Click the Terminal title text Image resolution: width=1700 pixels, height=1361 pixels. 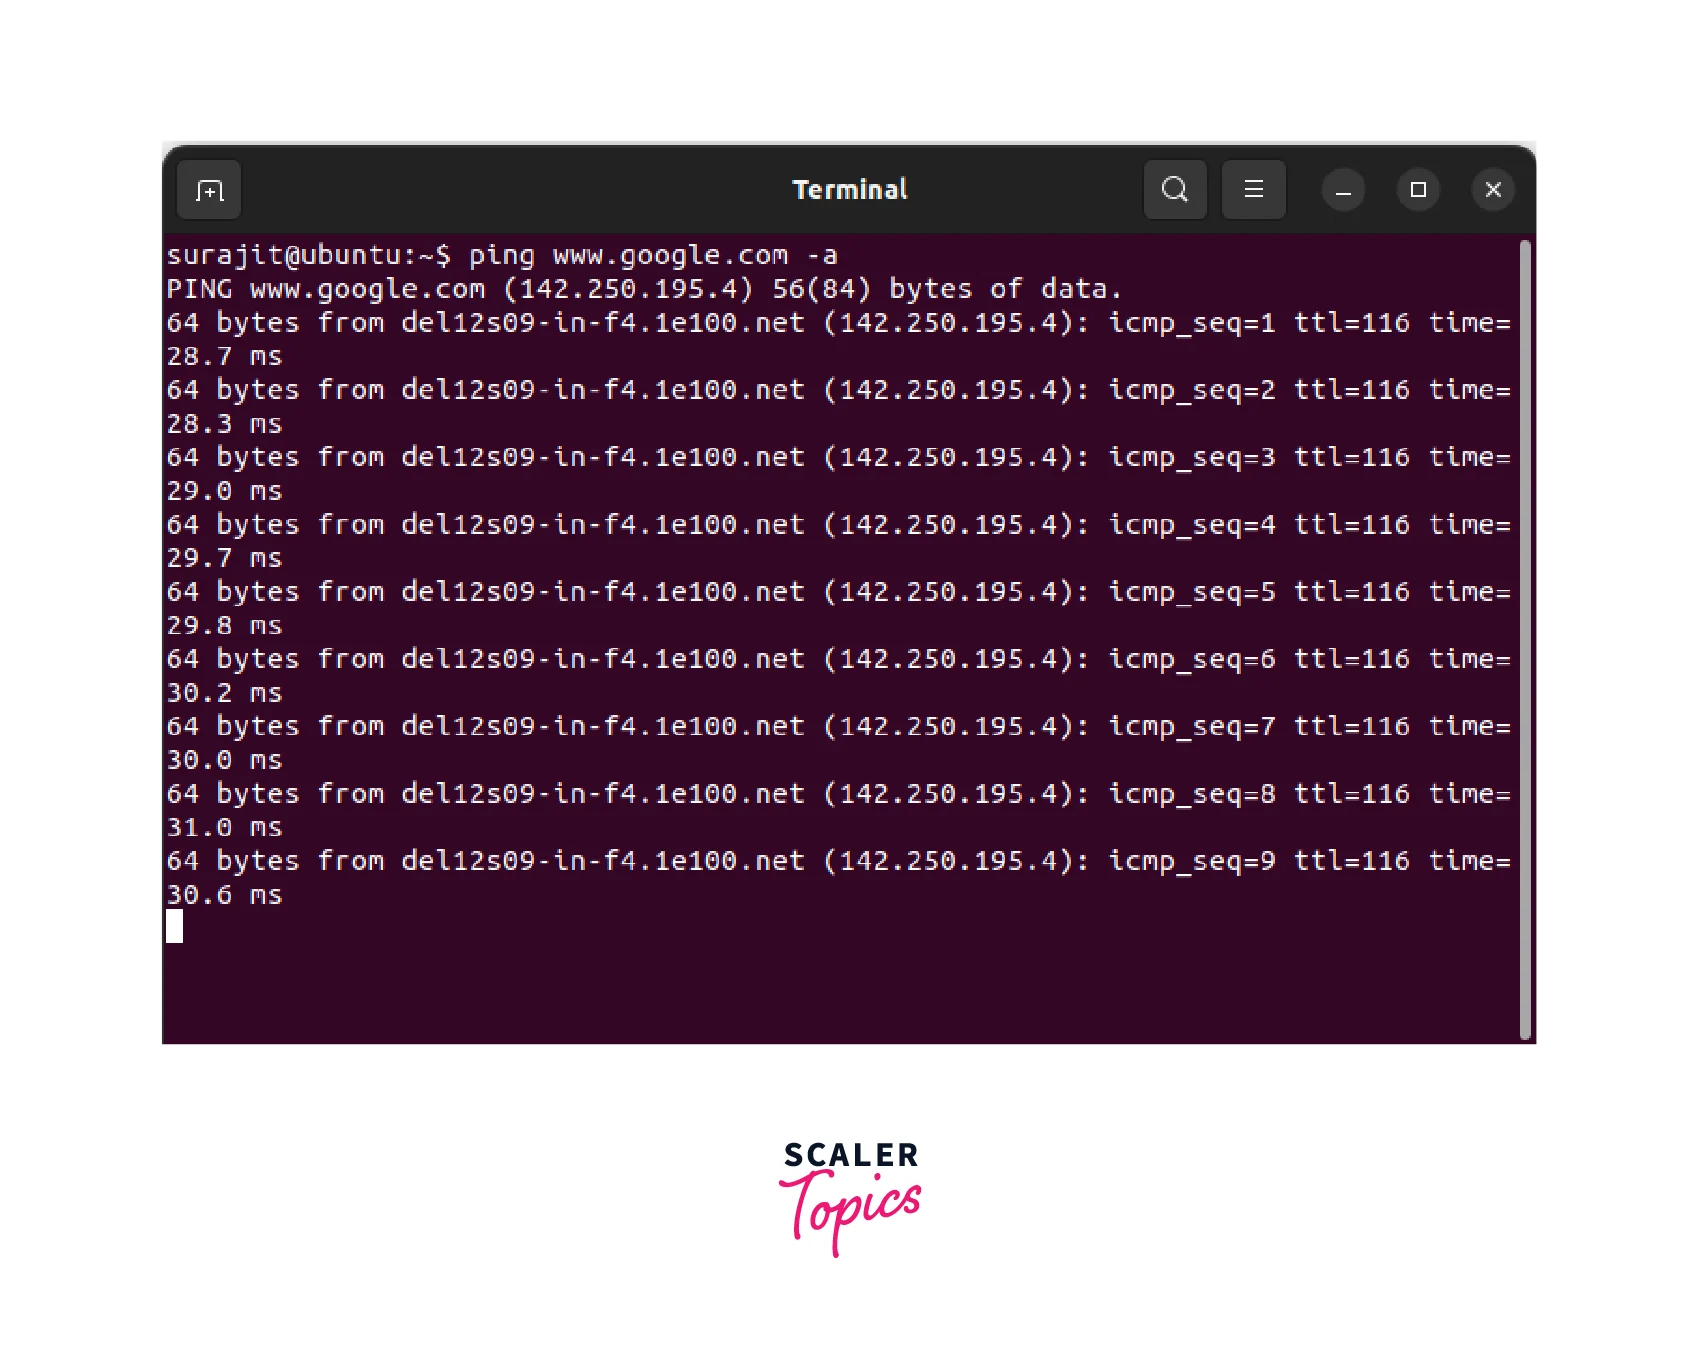coord(850,190)
